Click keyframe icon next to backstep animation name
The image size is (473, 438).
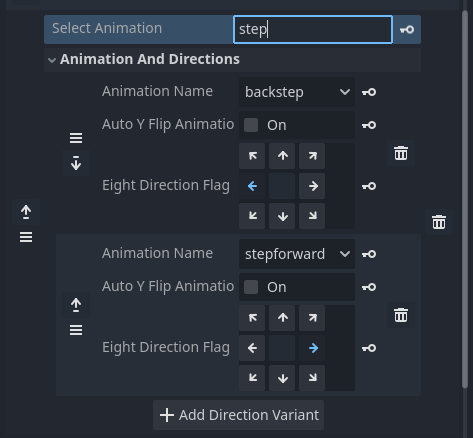pos(369,92)
